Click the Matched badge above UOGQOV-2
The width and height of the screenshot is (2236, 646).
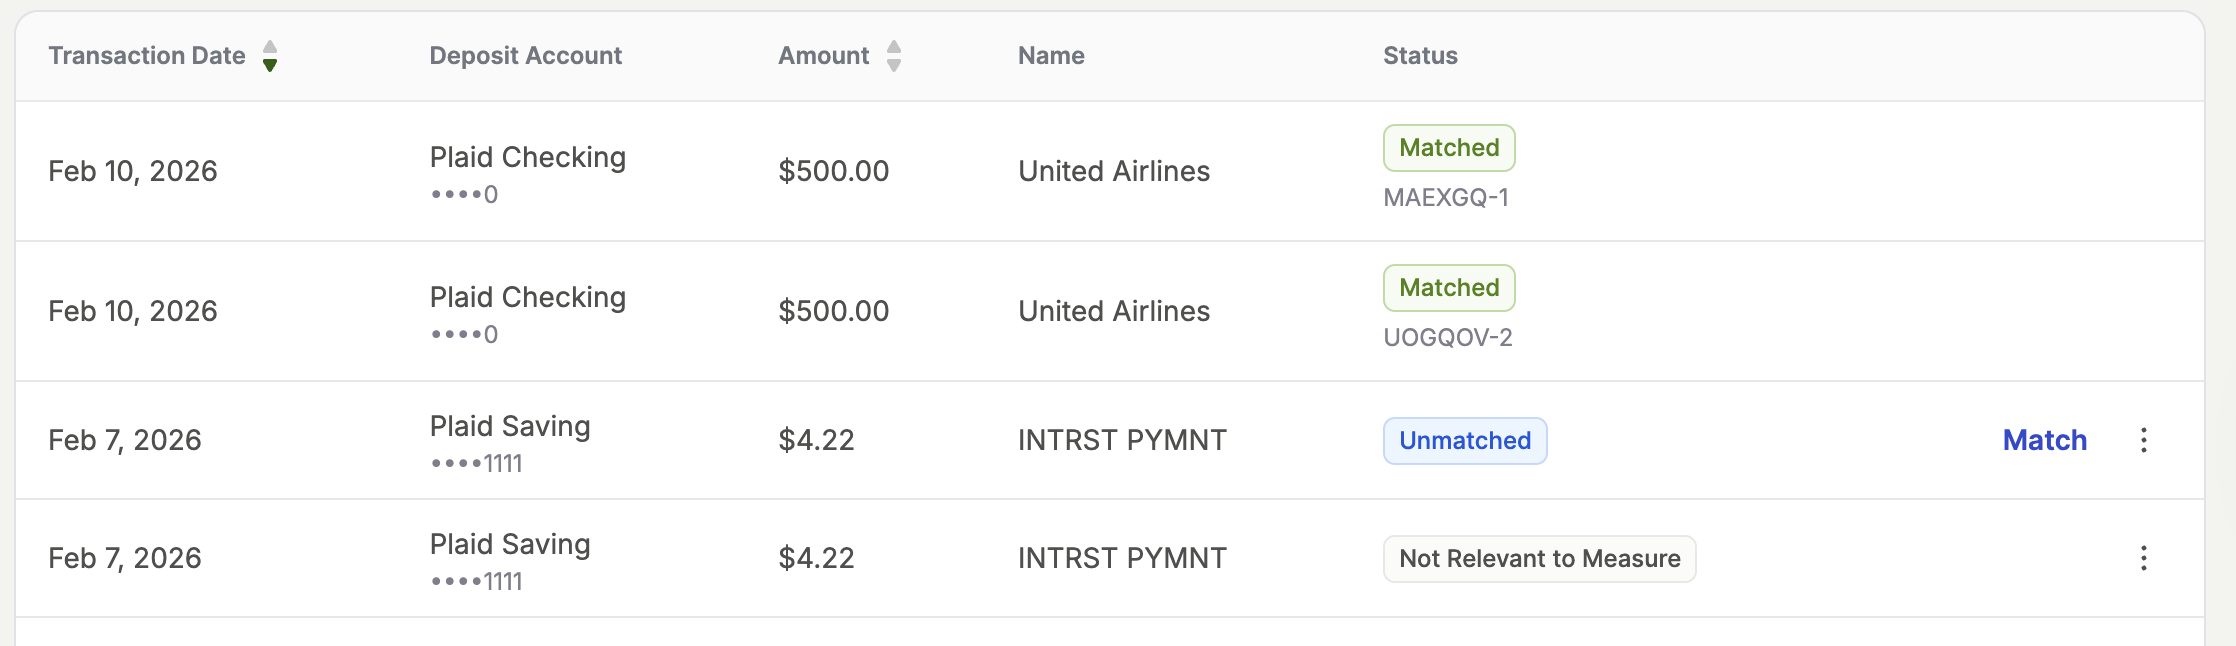click(1449, 288)
